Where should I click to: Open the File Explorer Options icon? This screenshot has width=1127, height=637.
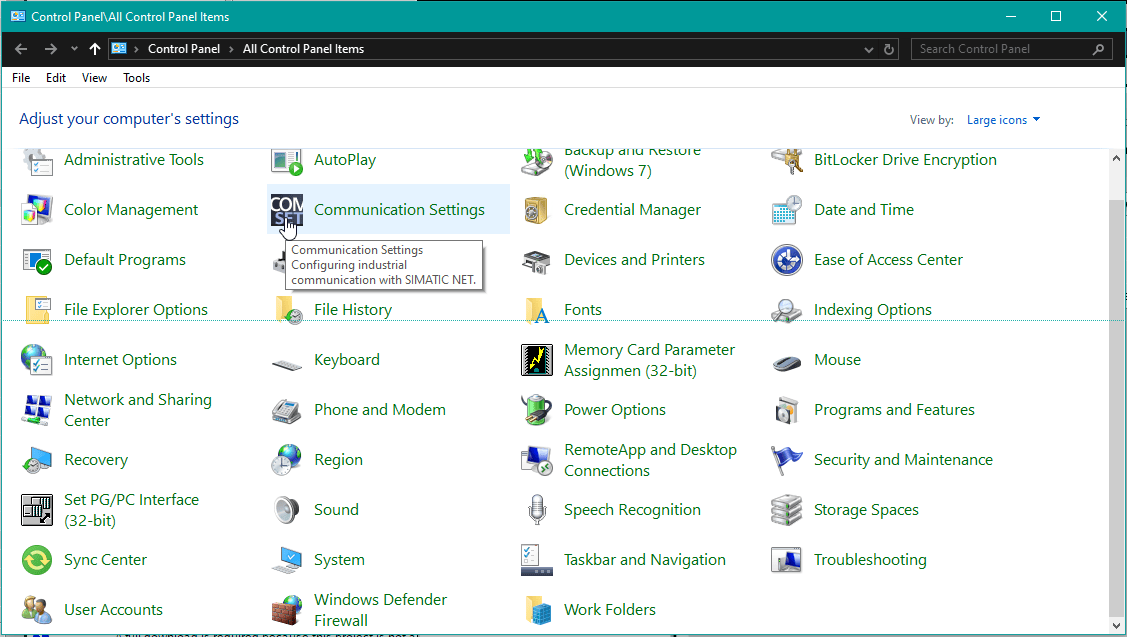click(x=37, y=310)
